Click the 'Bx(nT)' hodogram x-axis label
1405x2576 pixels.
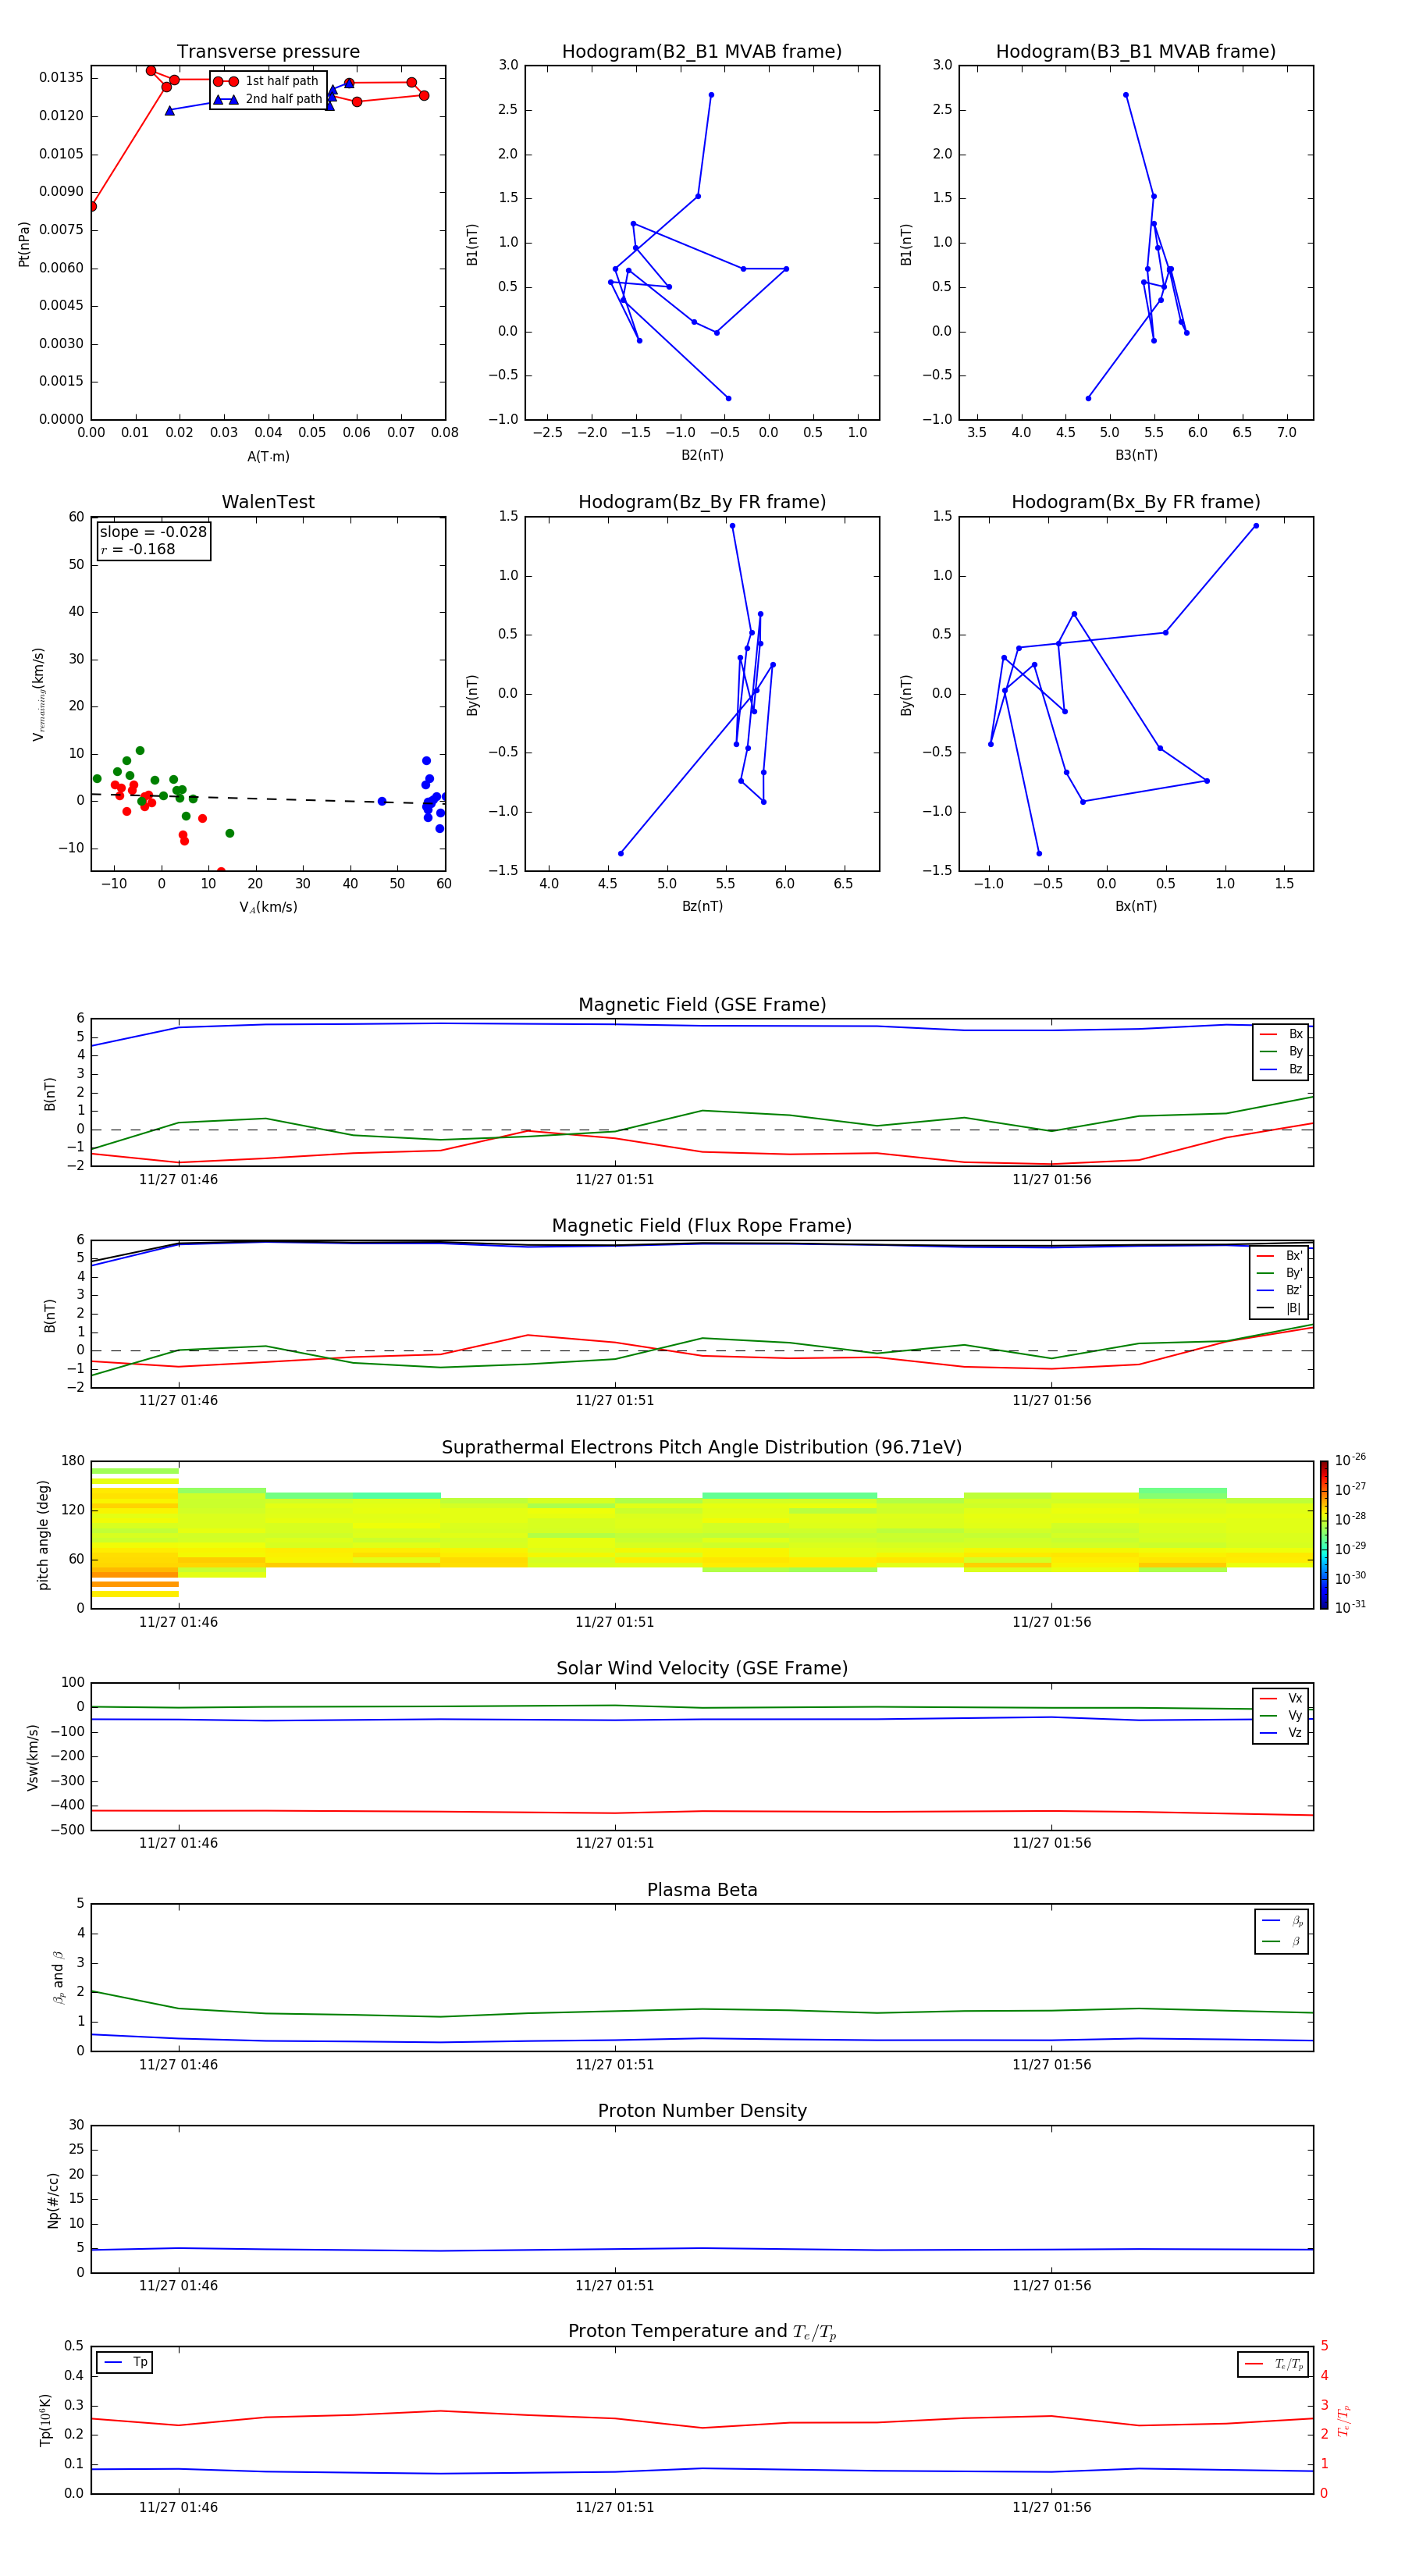point(1136,906)
